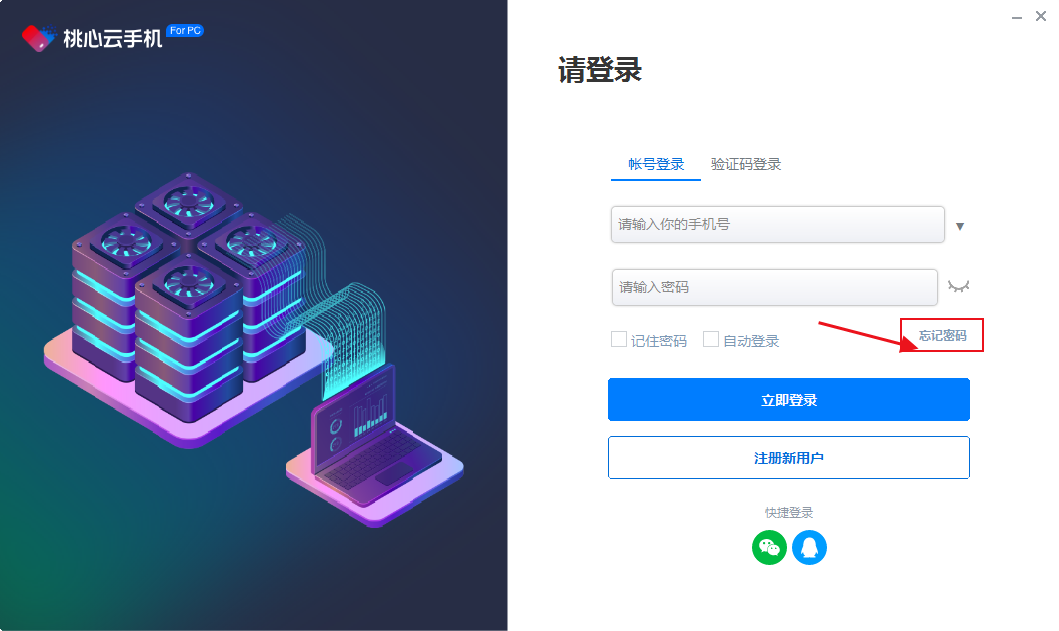Click the WeChat quick login icon
The width and height of the screenshot is (1059, 631).
coord(769,547)
